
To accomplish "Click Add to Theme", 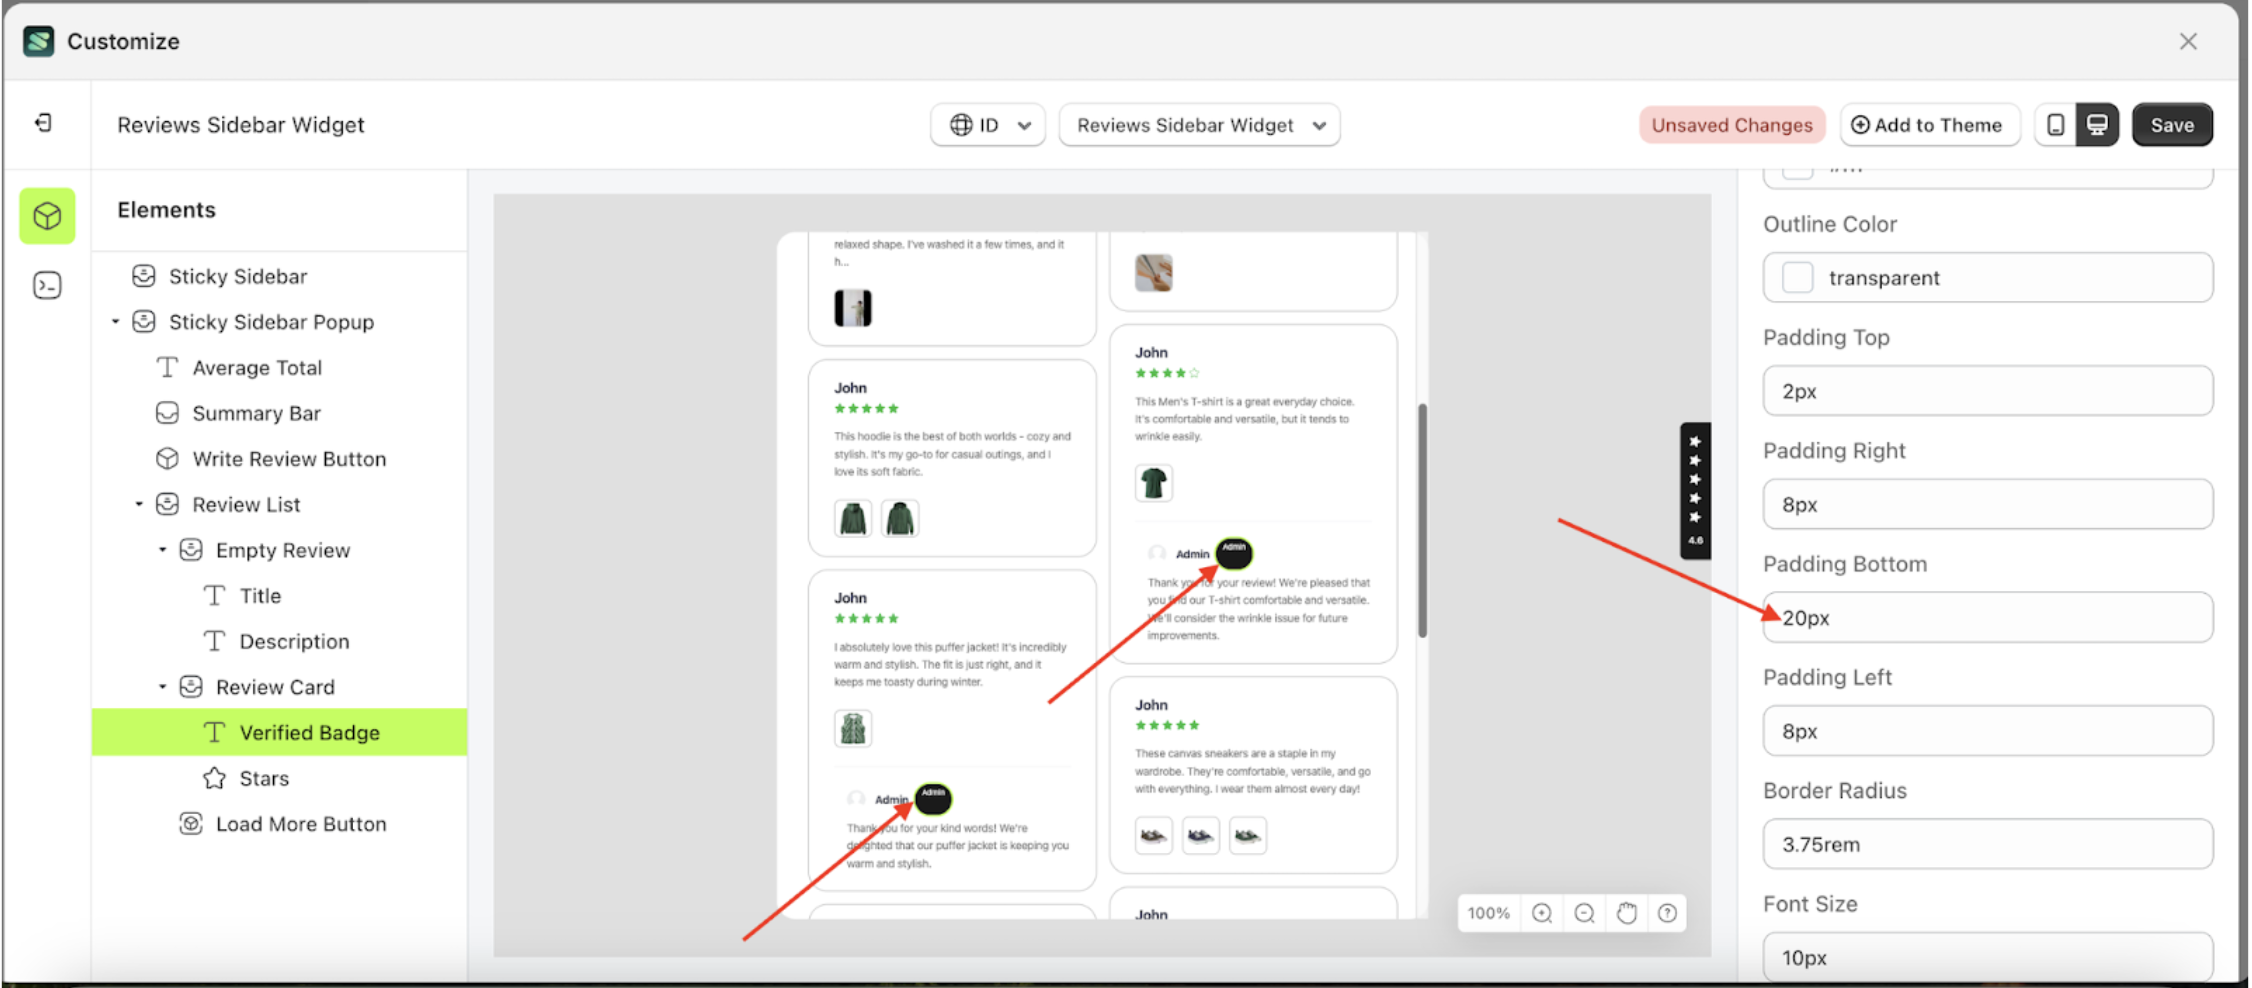I will click(x=1930, y=124).
